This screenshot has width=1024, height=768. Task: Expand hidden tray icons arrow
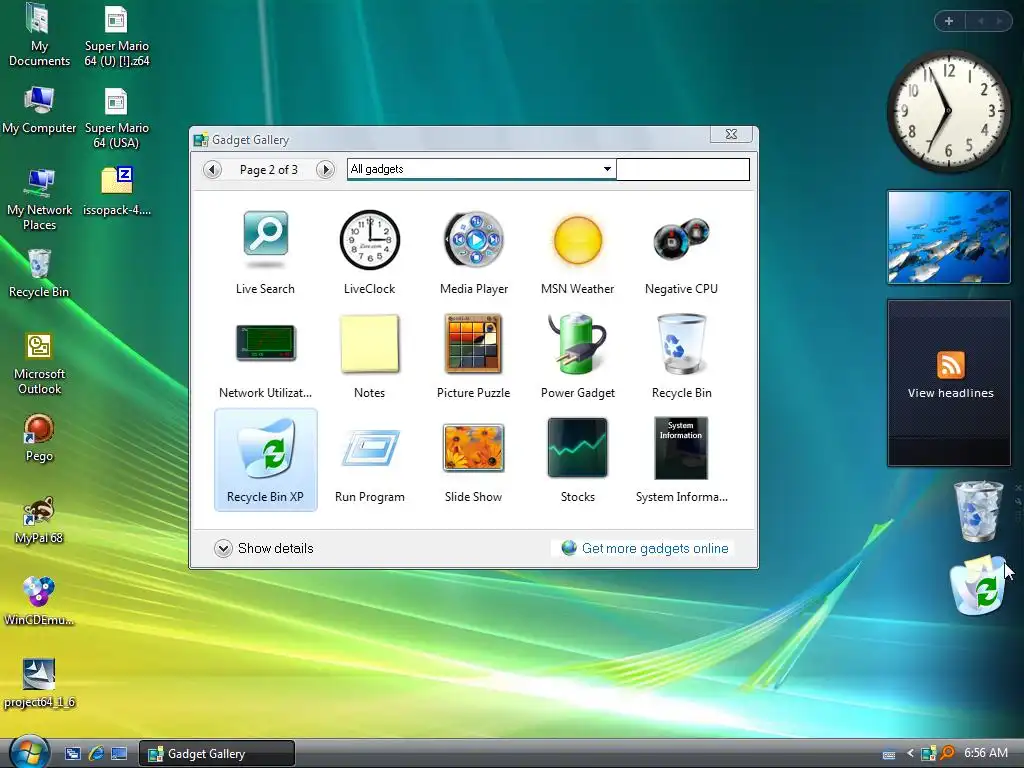click(x=910, y=754)
